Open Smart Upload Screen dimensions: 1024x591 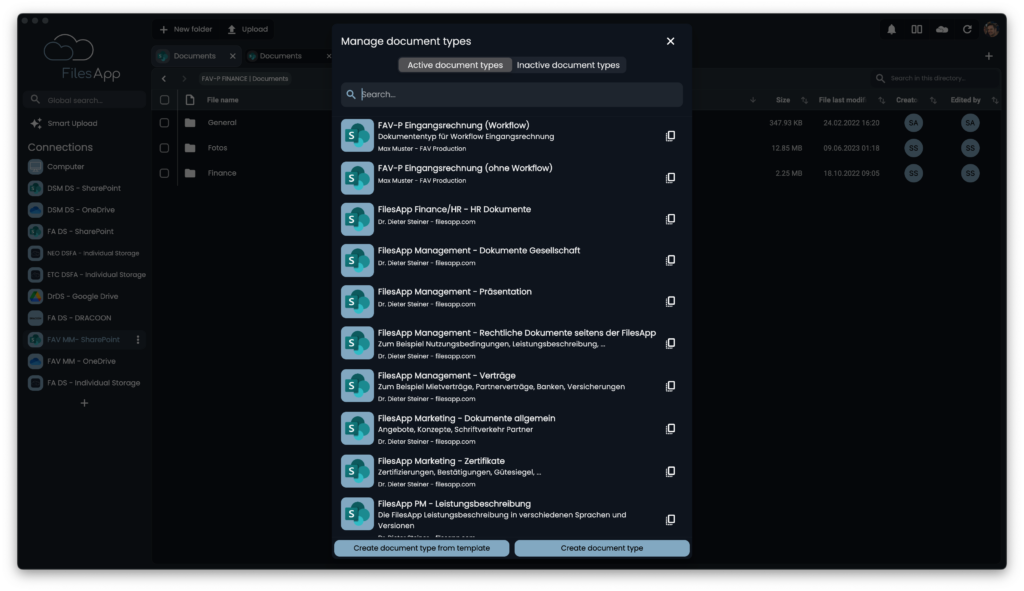[x=64, y=123]
